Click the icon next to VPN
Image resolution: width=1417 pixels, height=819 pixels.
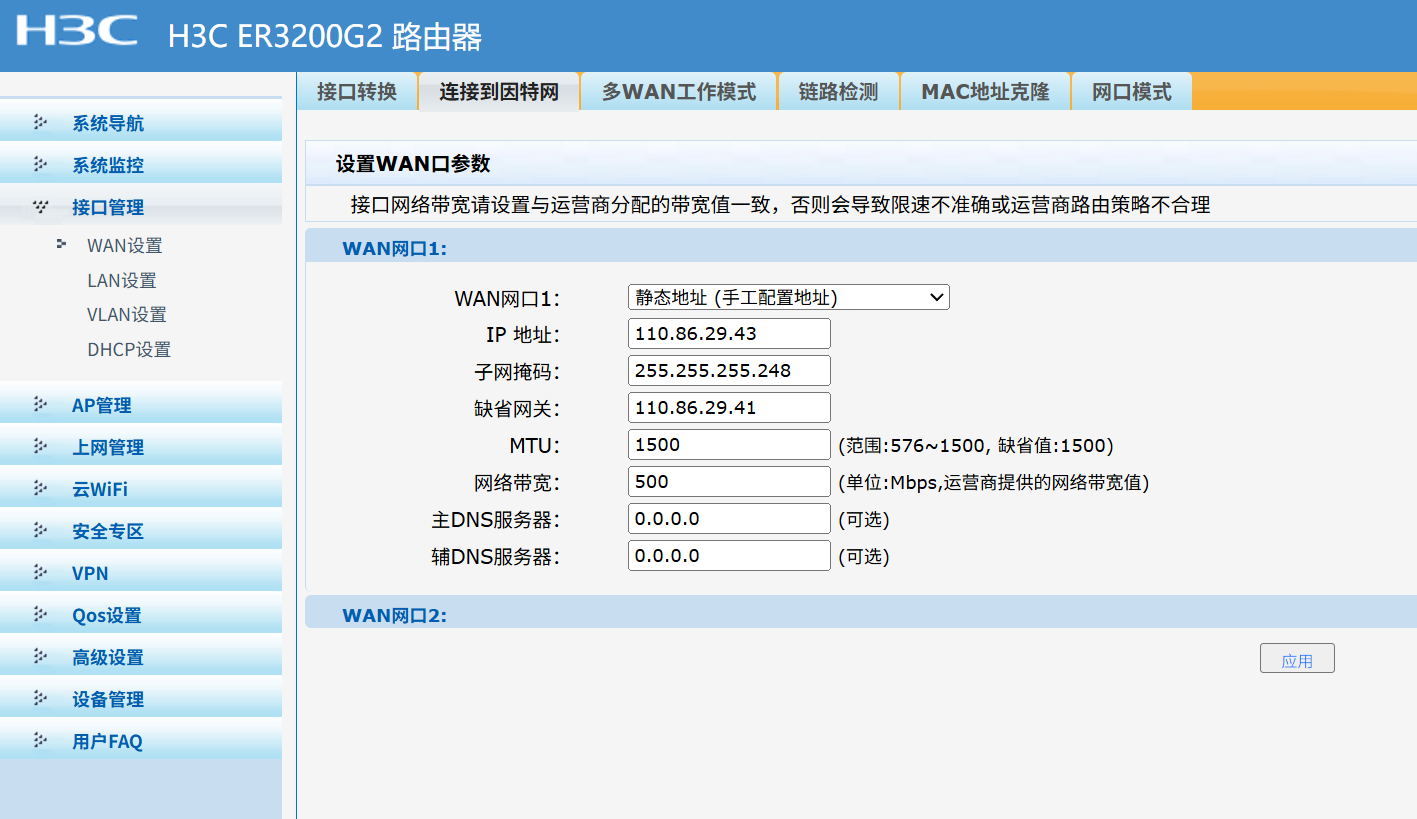40,573
